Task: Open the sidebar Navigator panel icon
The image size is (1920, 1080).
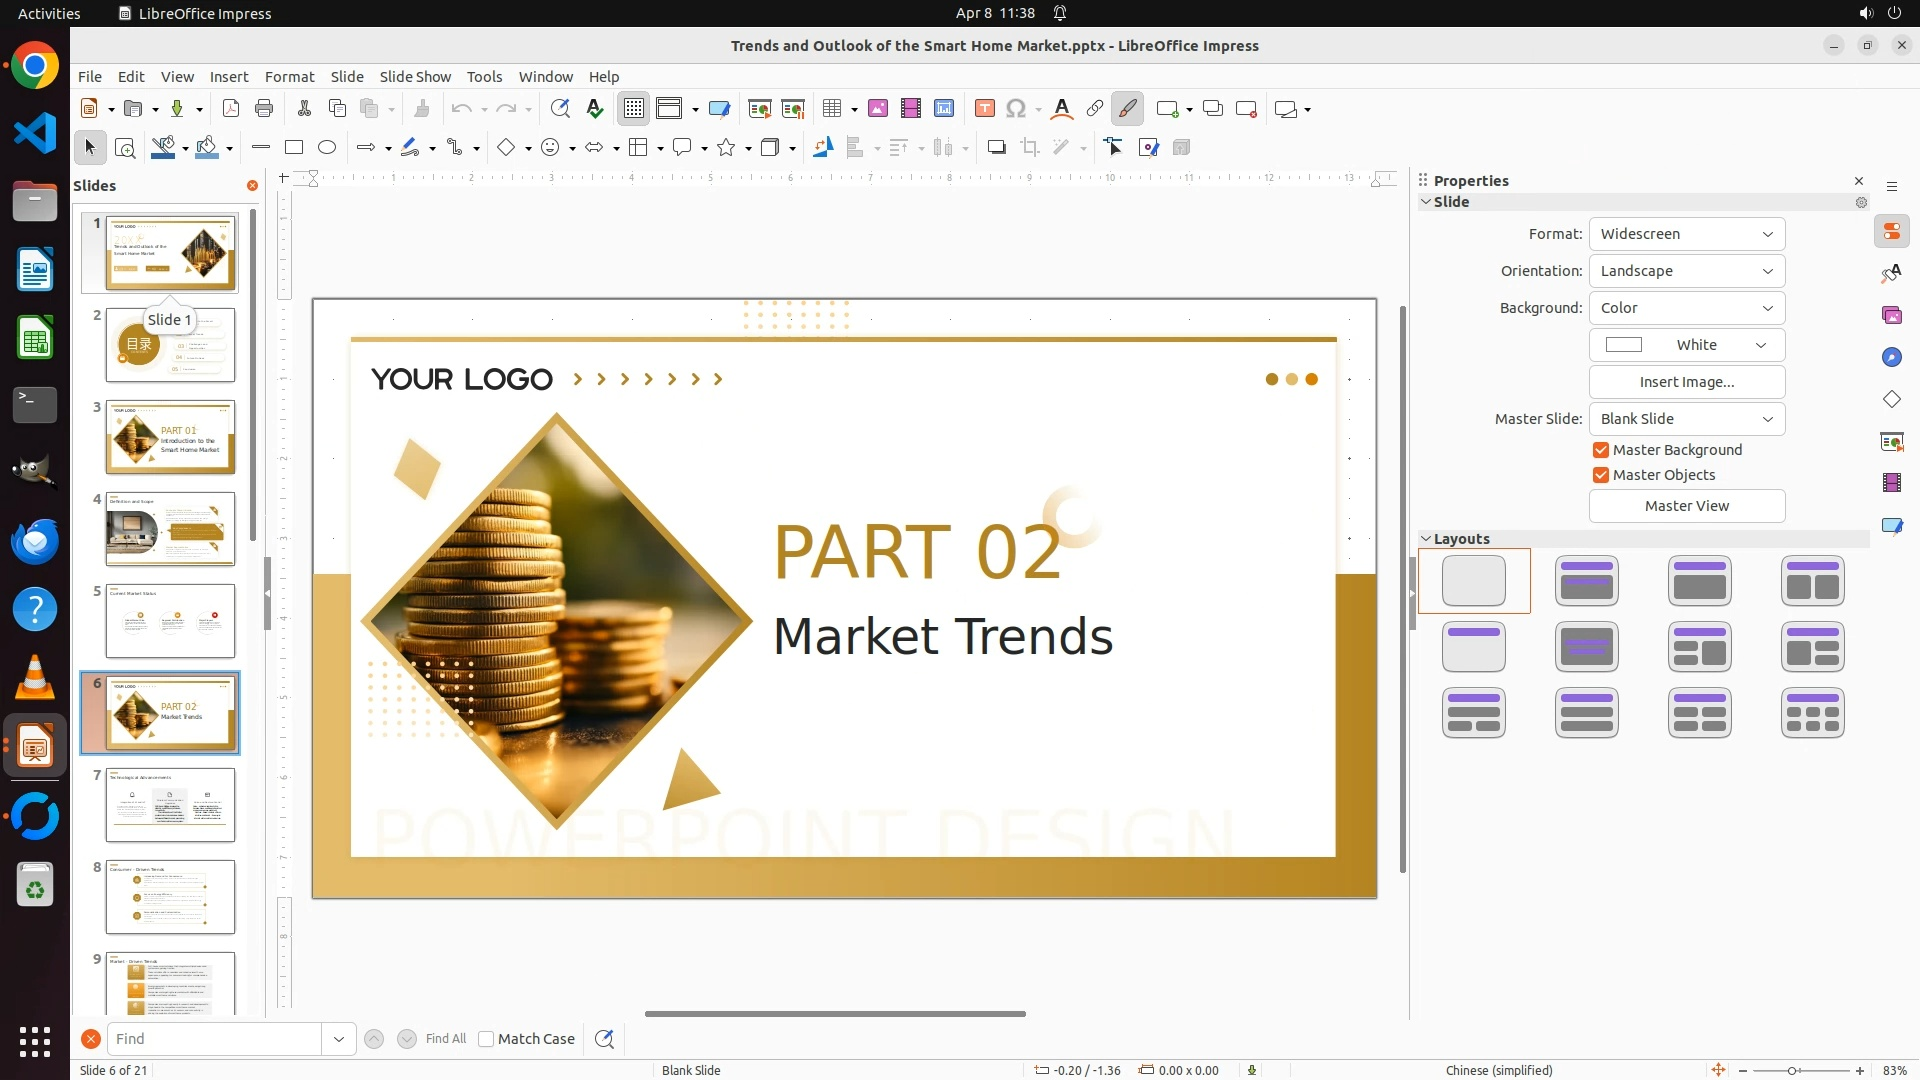Action: (x=1892, y=357)
